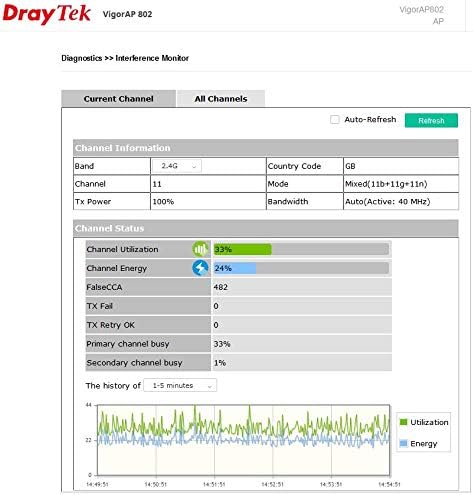Click the blue Energy legend square
The height and width of the screenshot is (495, 473).
tap(403, 443)
